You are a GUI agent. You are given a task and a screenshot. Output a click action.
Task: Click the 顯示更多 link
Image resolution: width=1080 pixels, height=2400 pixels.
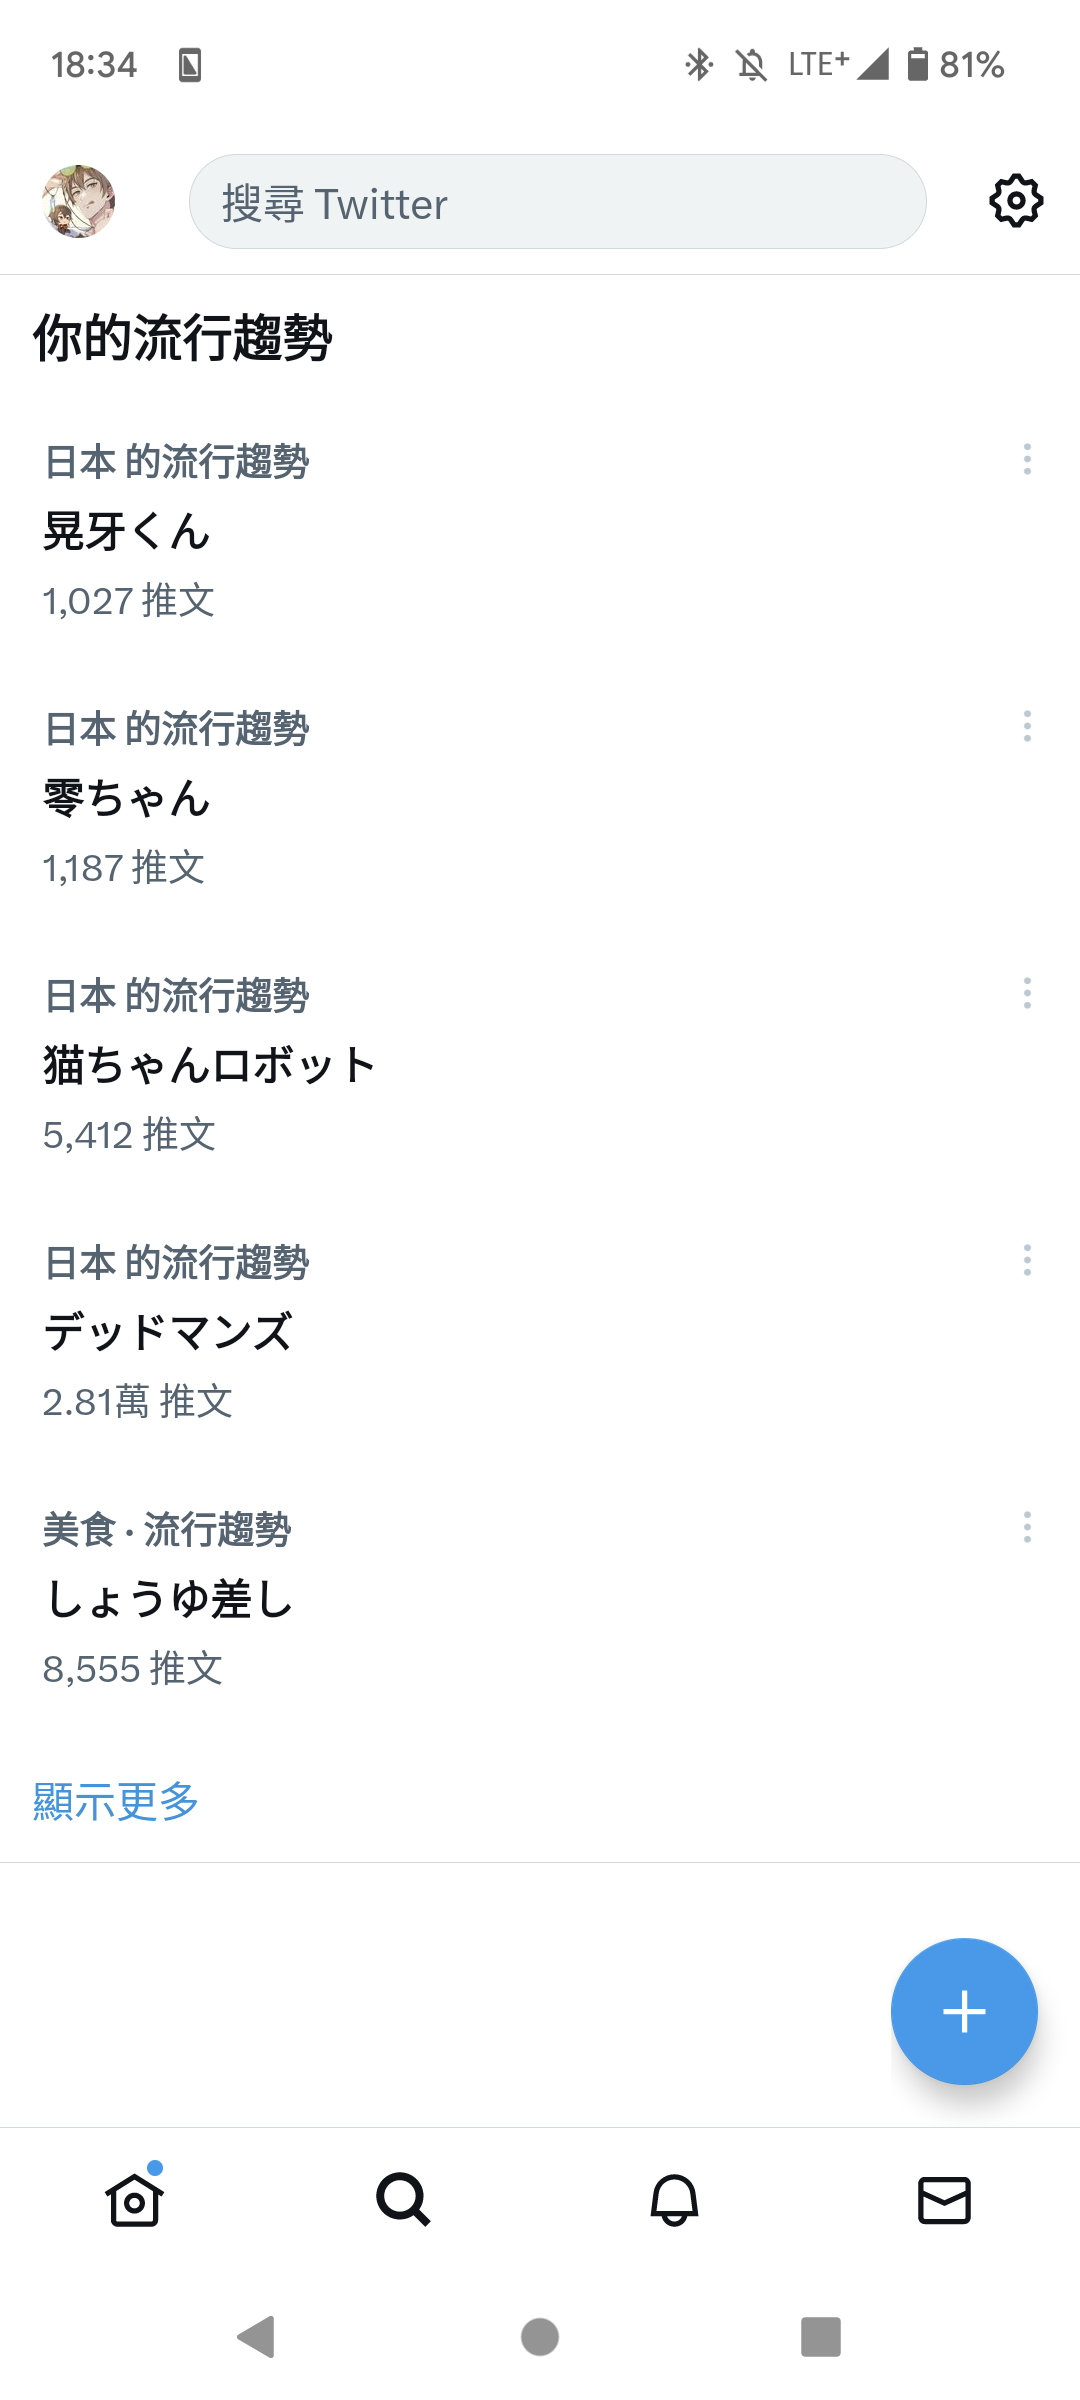pos(116,1801)
